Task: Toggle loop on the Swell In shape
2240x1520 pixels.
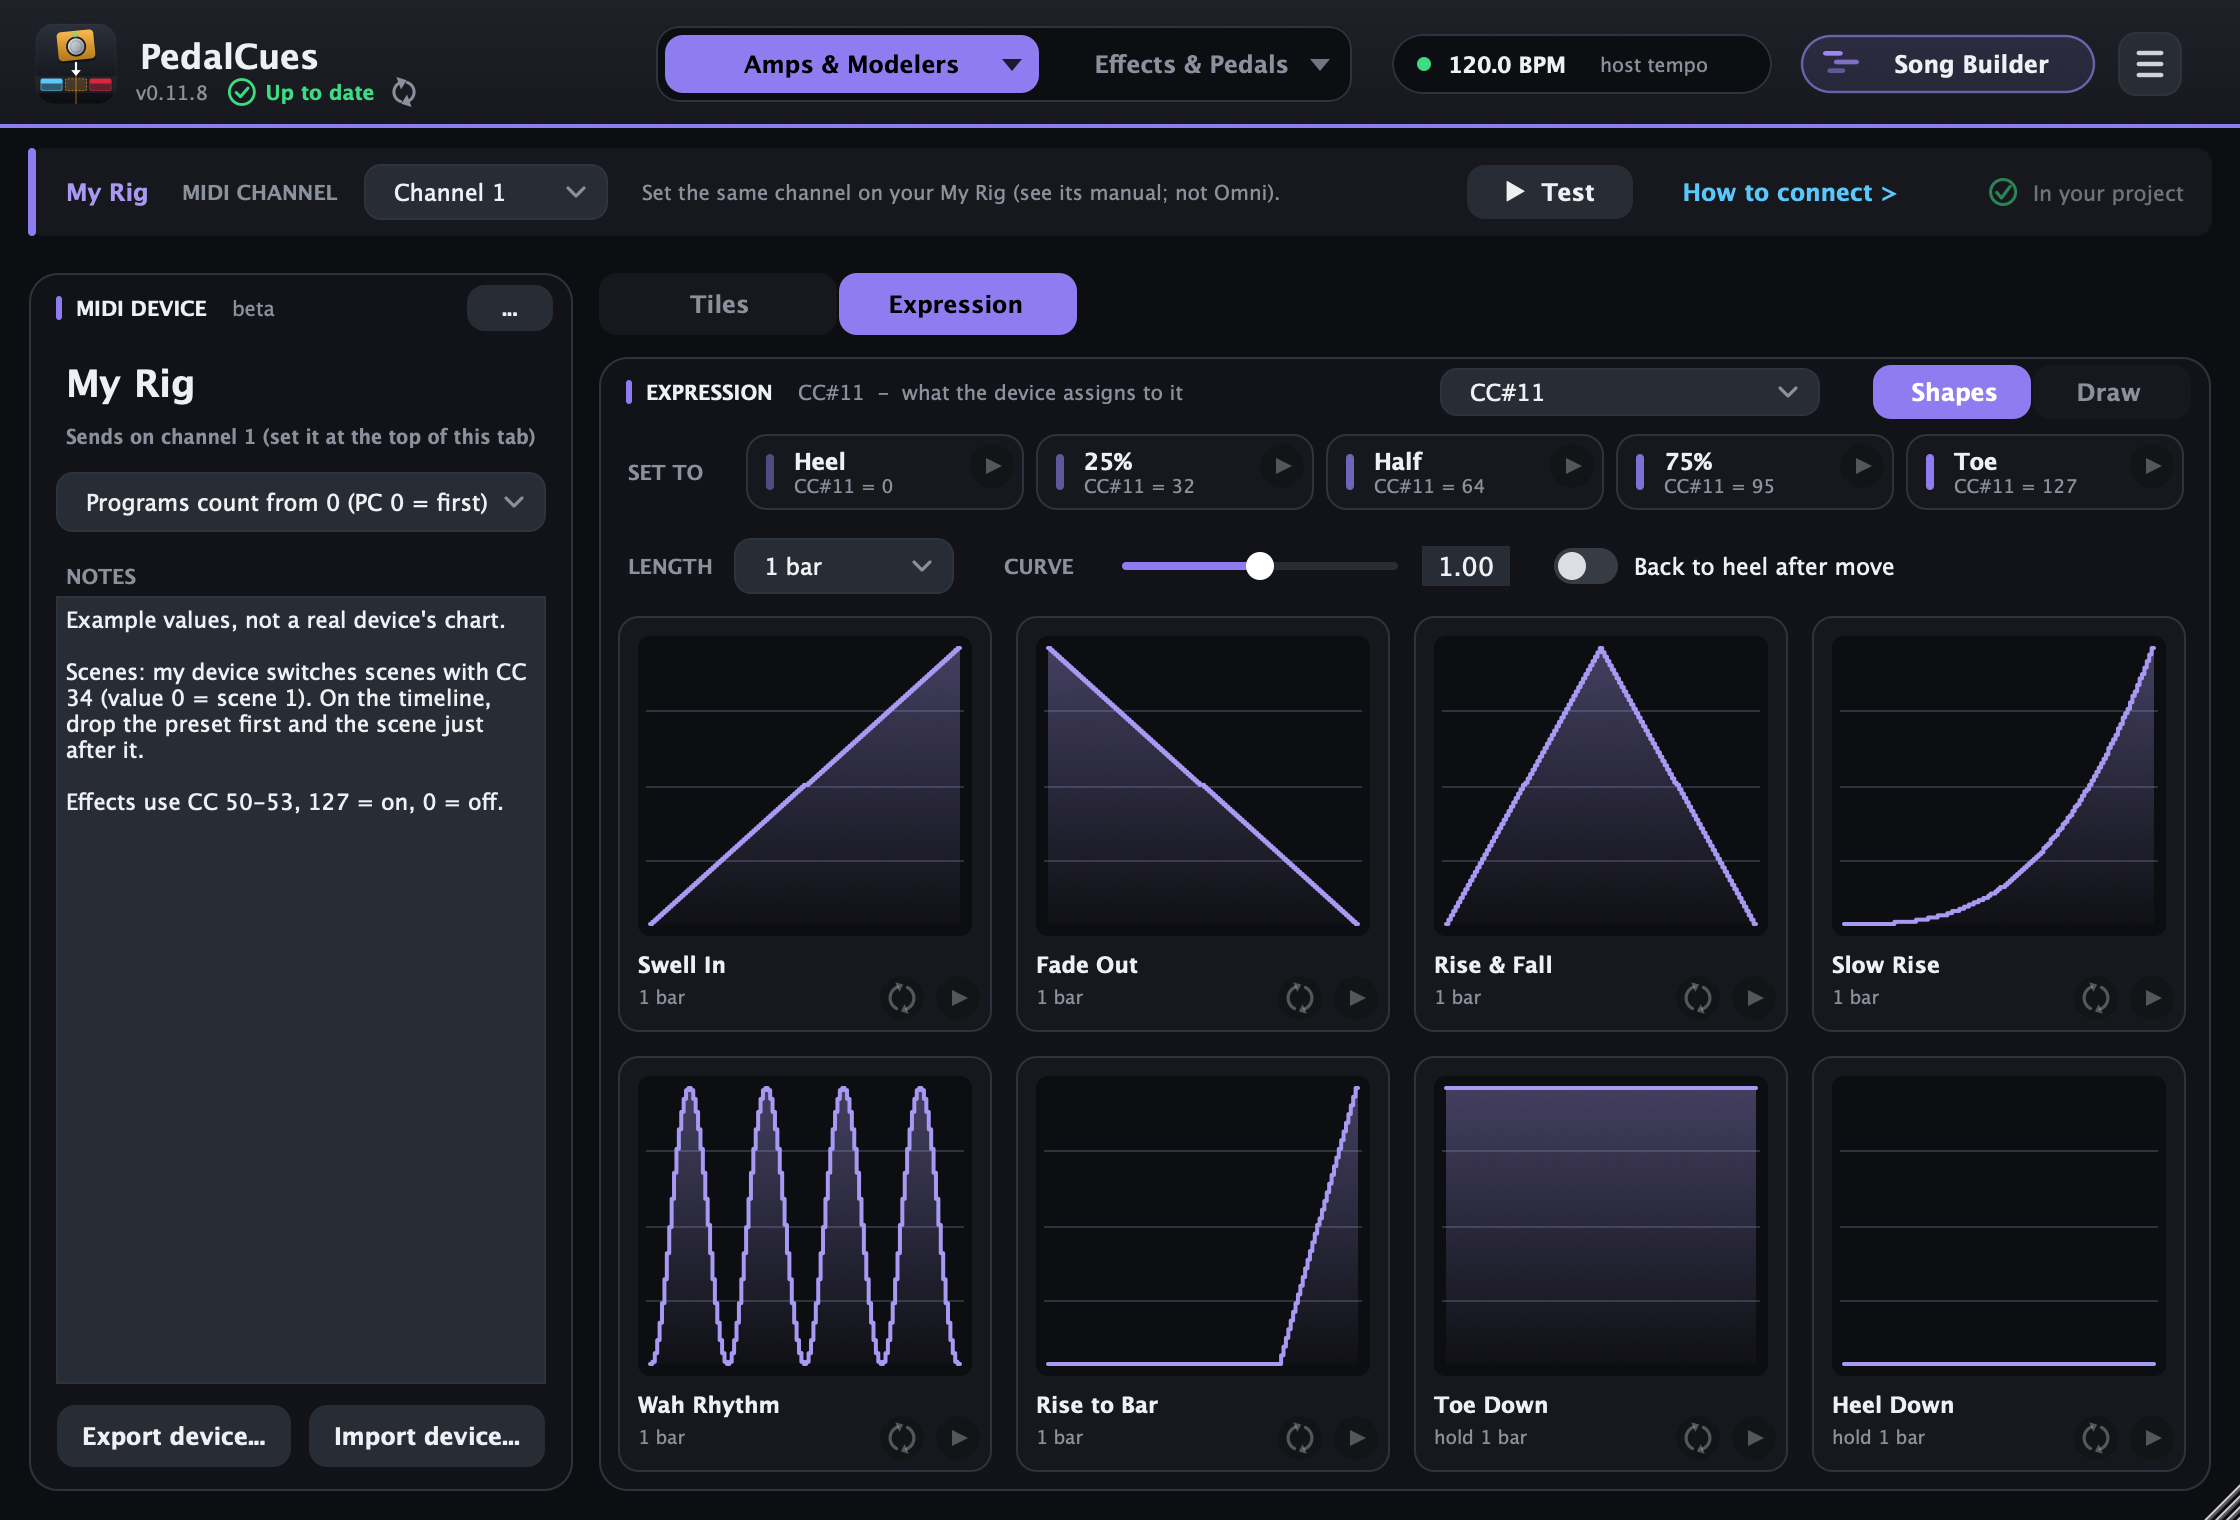Action: point(902,997)
